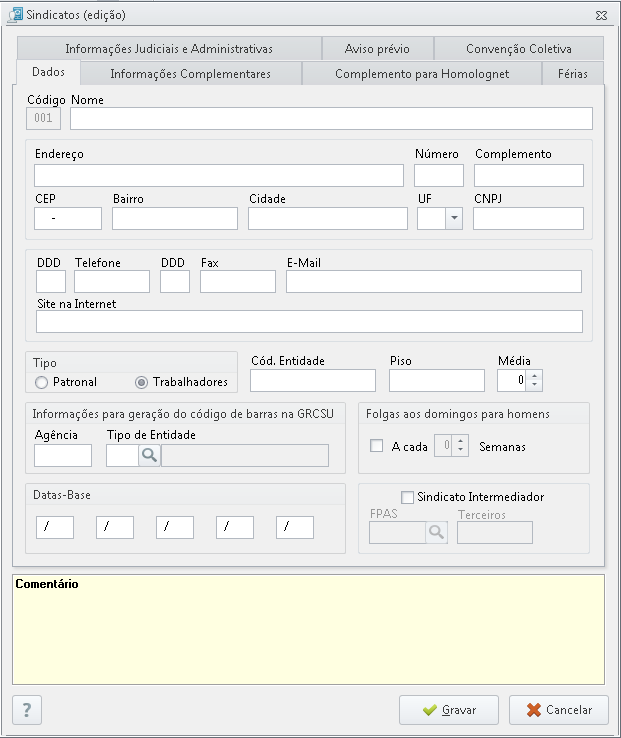The image size is (621, 738).
Task: Click the first Datas-Base date field
Action: (x=55, y=527)
